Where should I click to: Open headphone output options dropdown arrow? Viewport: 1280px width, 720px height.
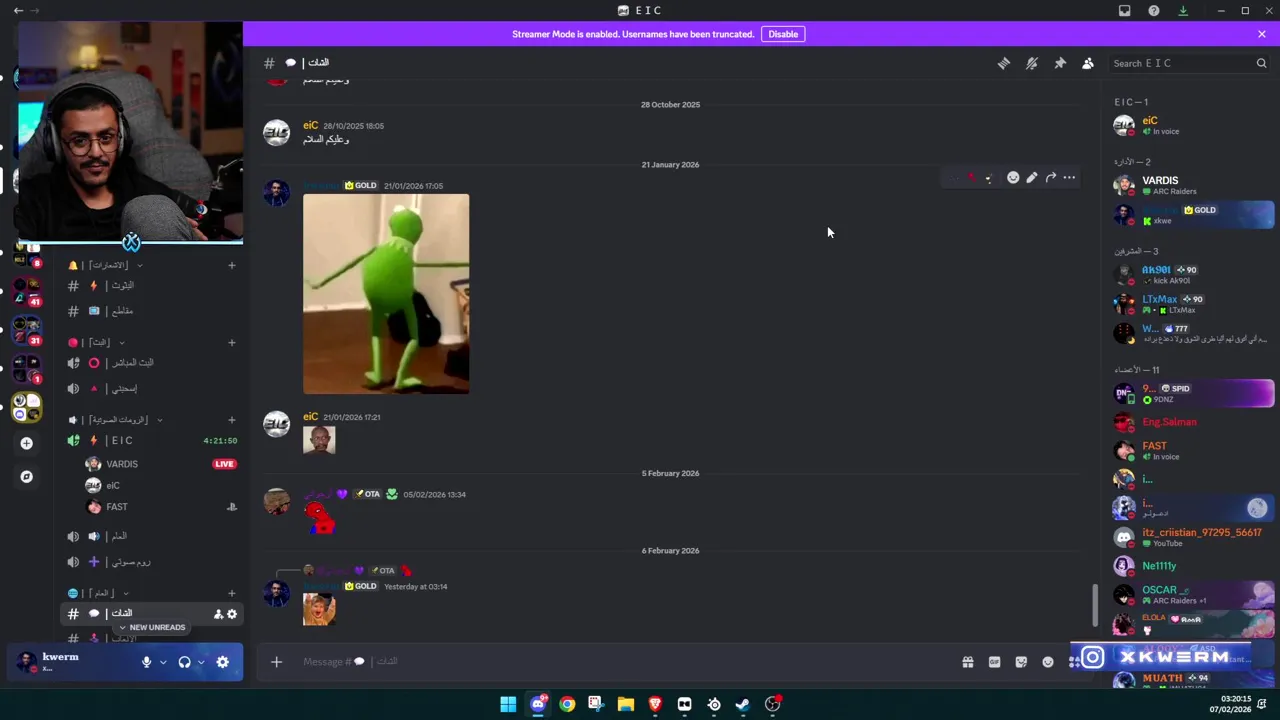[200, 662]
